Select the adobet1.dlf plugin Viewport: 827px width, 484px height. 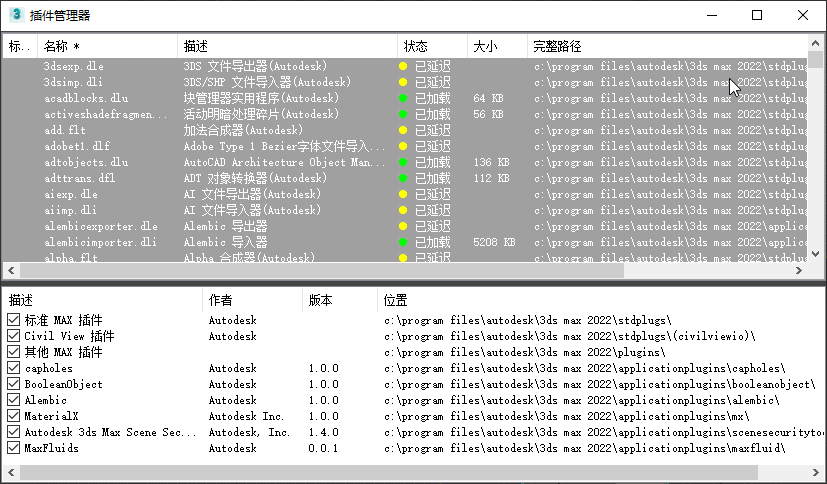[405, 146]
